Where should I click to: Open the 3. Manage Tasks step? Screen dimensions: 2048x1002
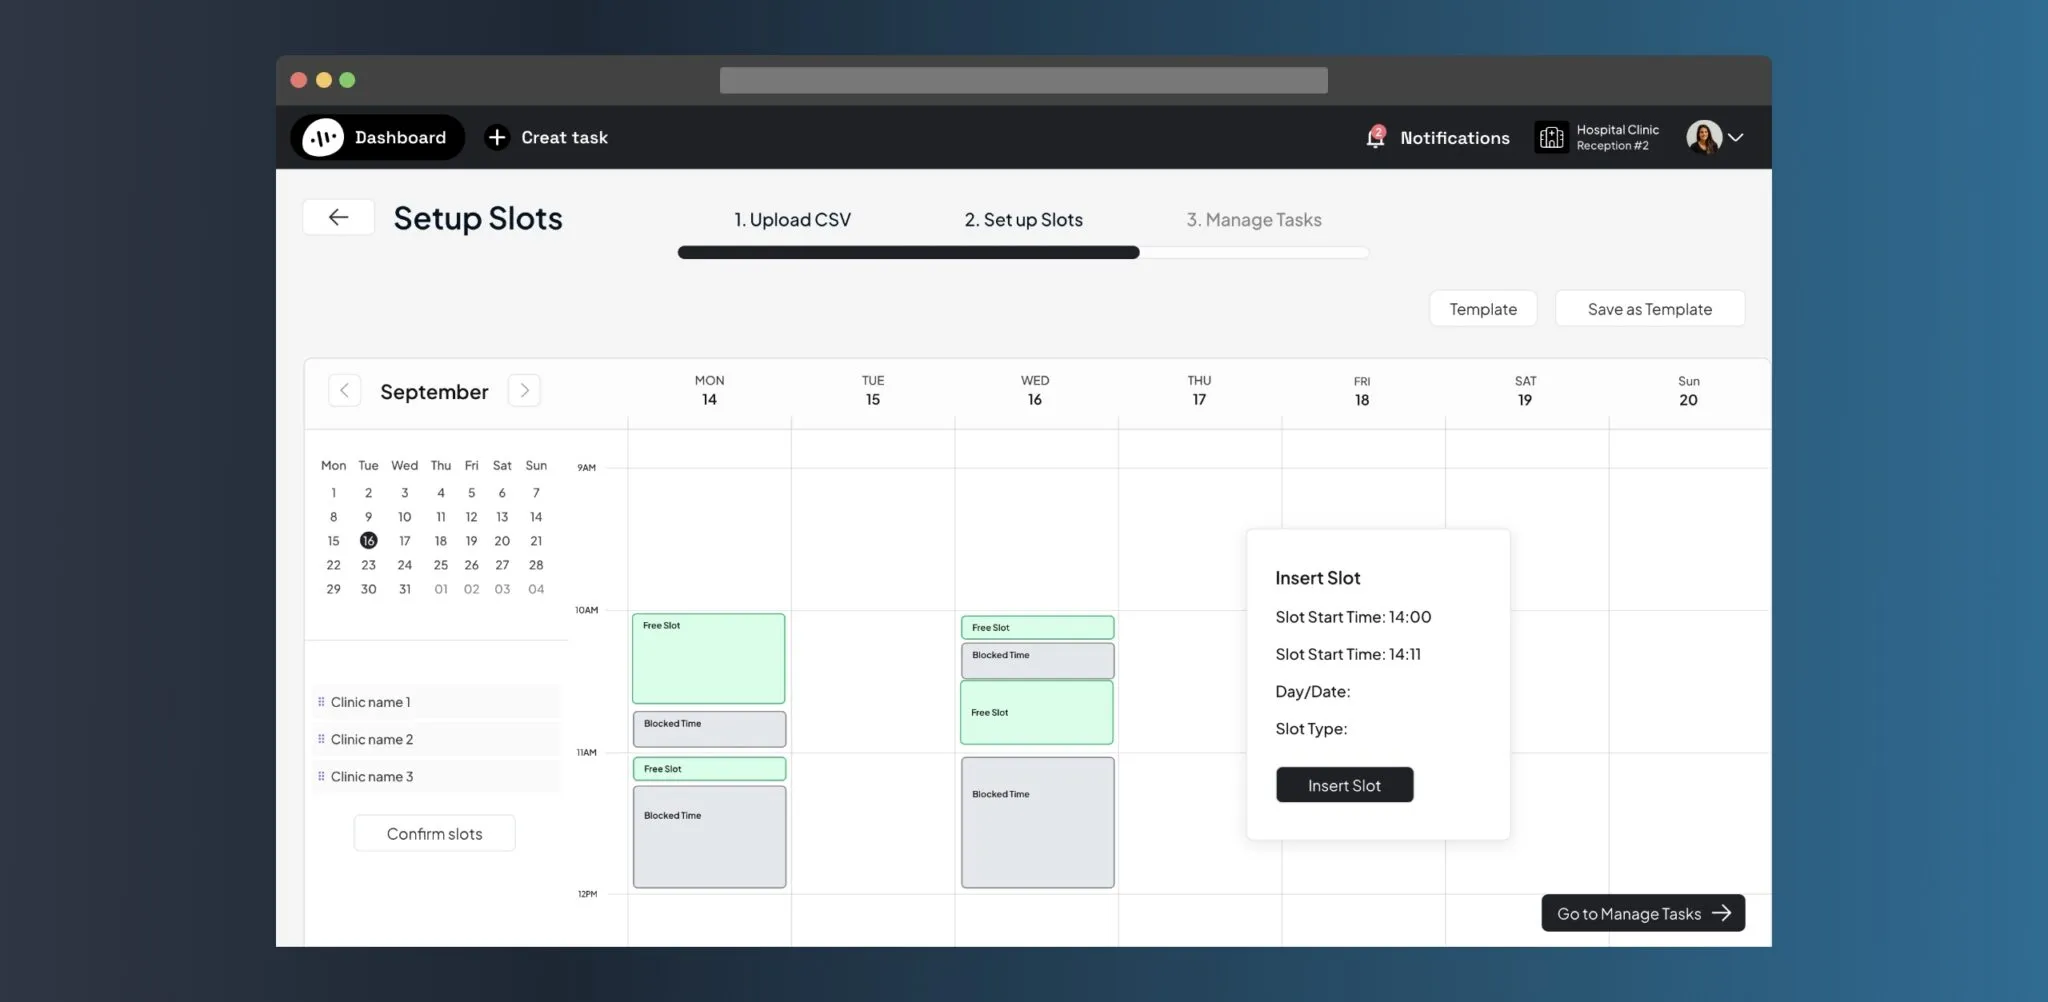pyautogui.click(x=1254, y=220)
